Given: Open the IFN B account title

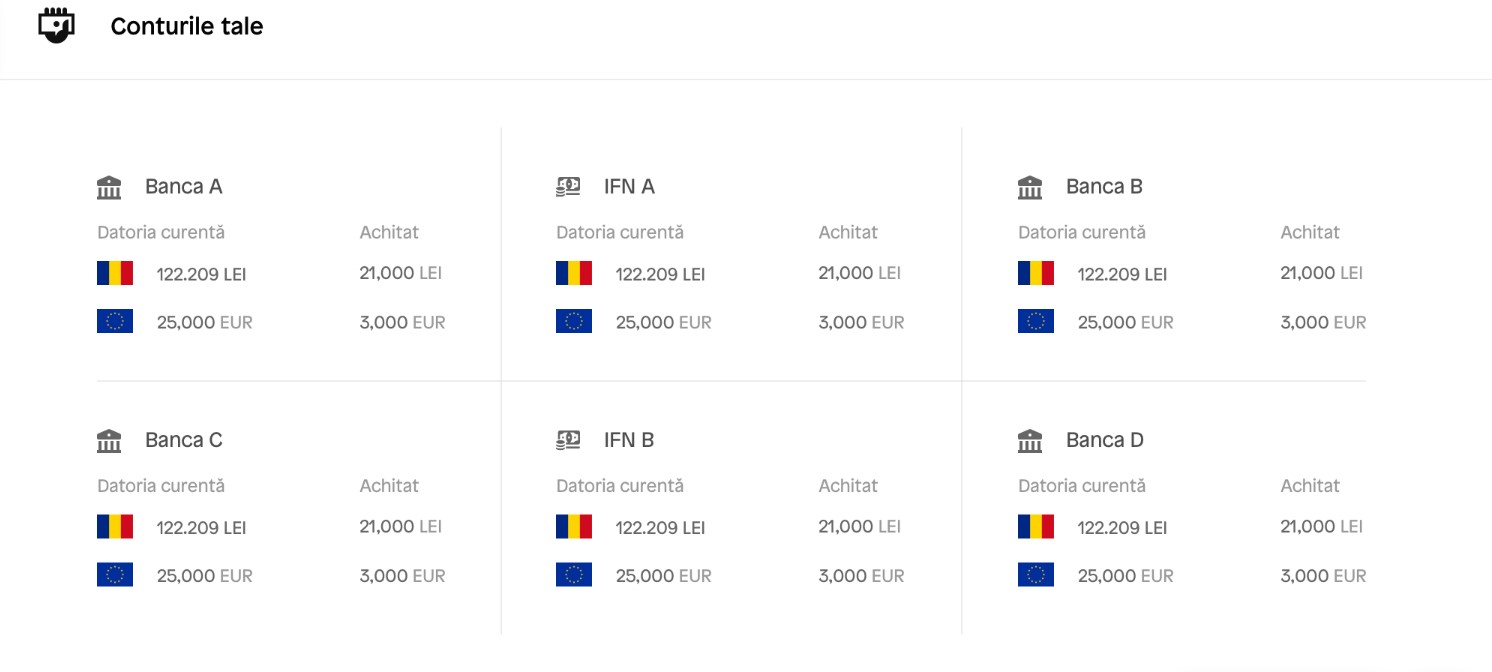Looking at the screenshot, I should tap(629, 441).
